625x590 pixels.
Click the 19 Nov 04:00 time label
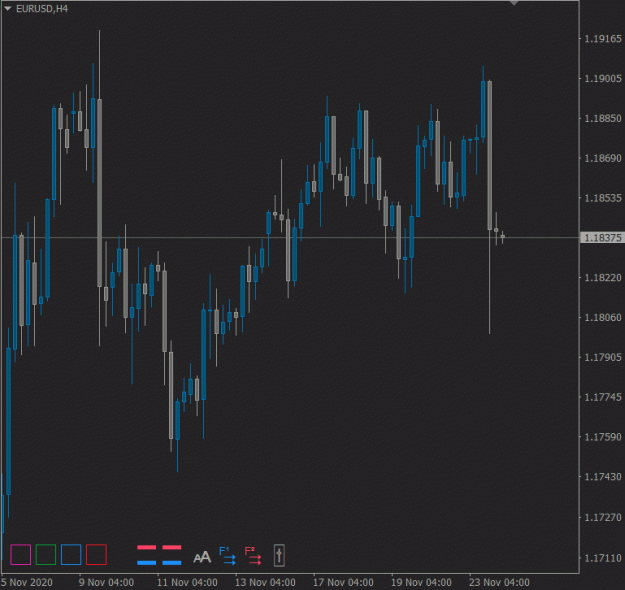[421, 582]
